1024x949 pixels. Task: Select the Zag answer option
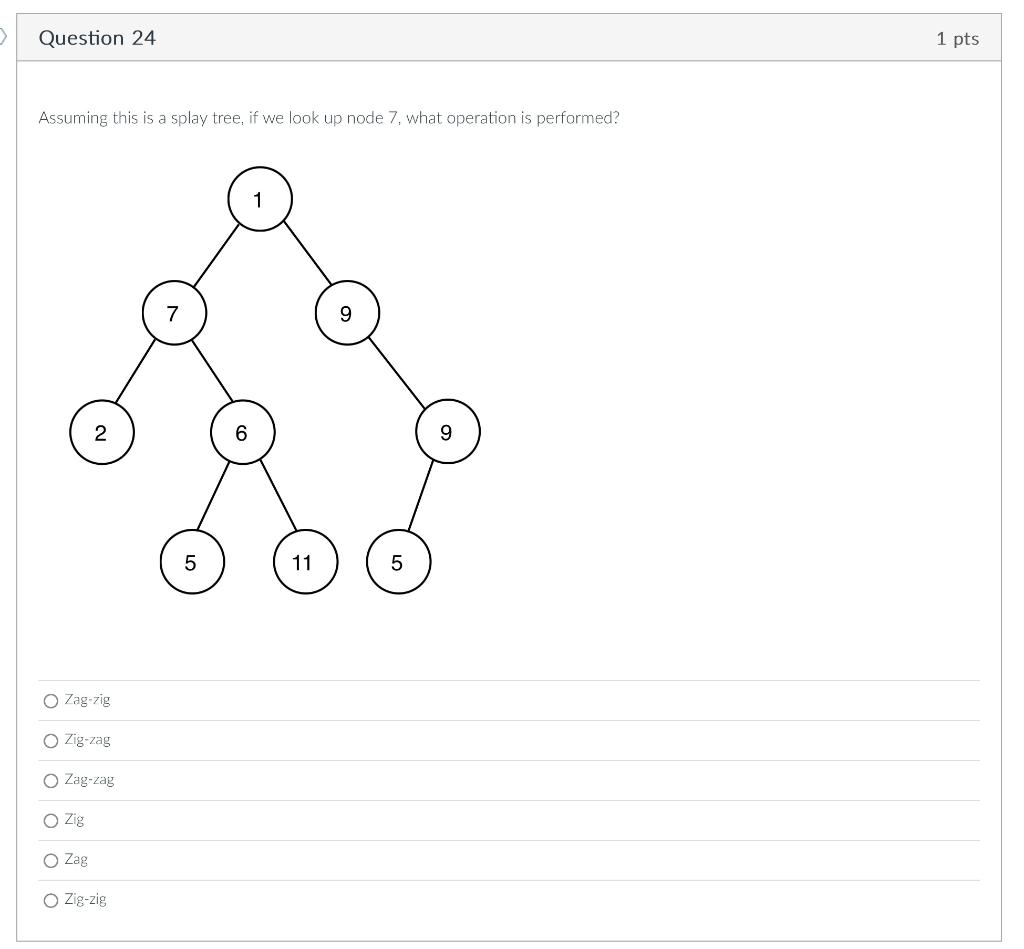click(51, 859)
